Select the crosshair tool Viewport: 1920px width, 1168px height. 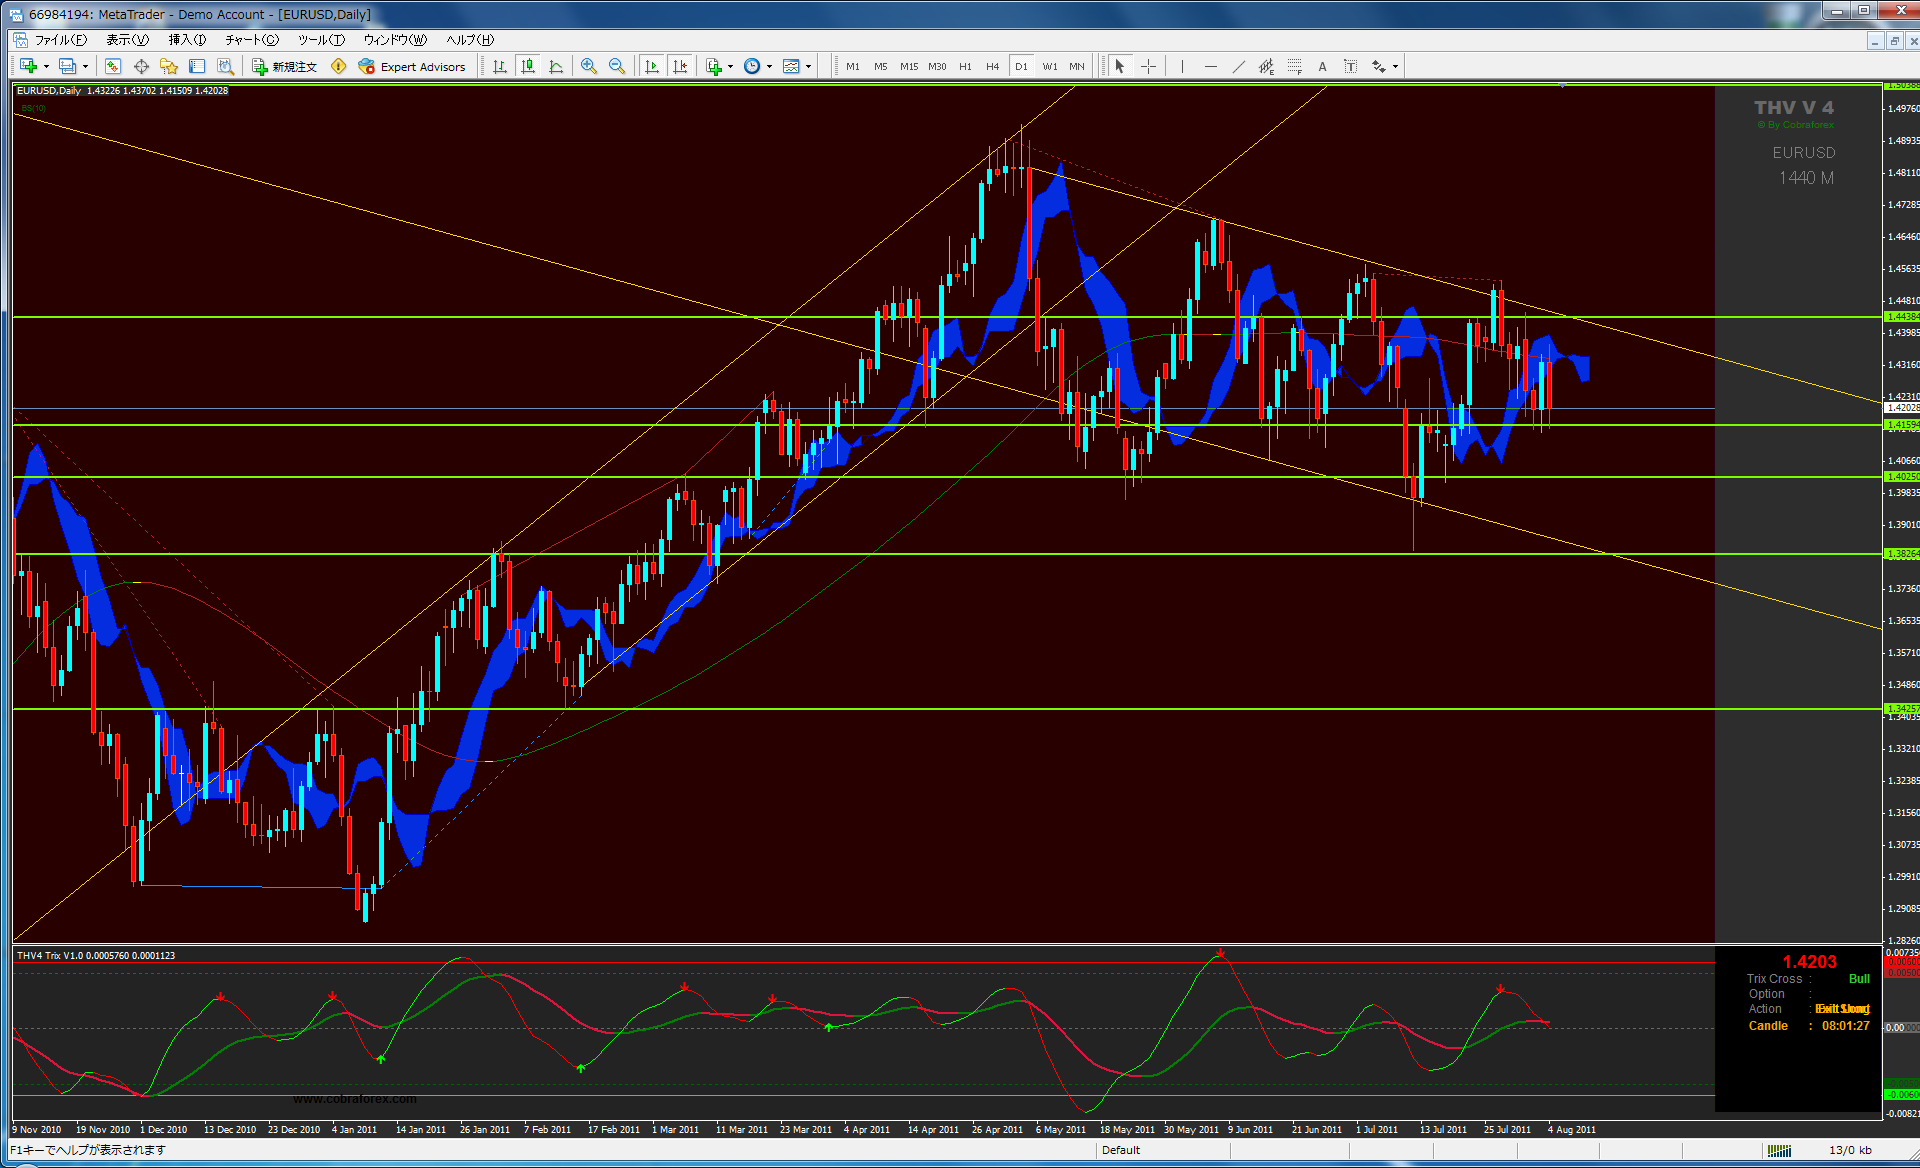(x=1148, y=66)
